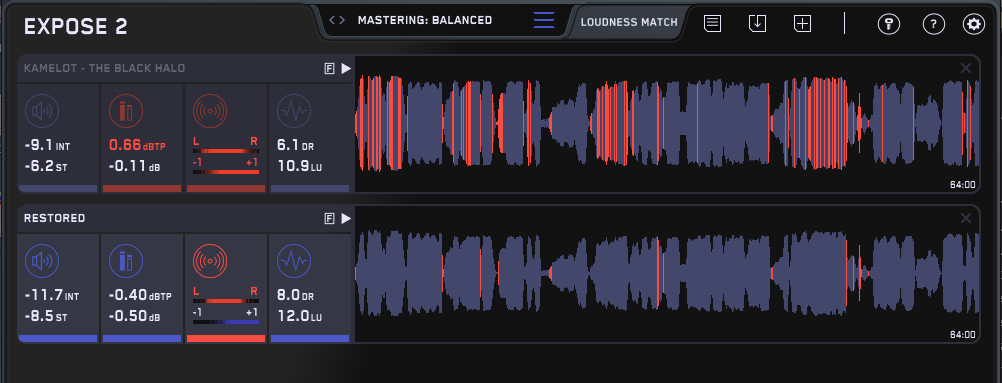
Task: Click the -9.1 INT loudness value
Action: tap(47, 146)
